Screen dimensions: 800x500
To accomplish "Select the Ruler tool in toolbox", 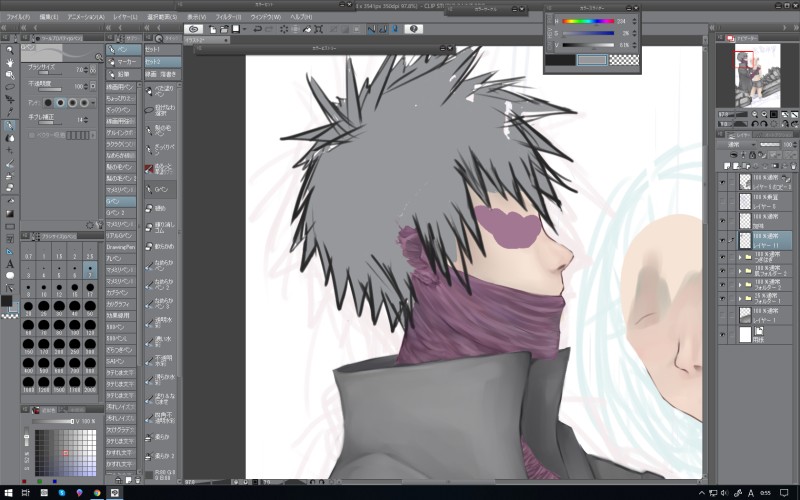I will tap(10, 251).
